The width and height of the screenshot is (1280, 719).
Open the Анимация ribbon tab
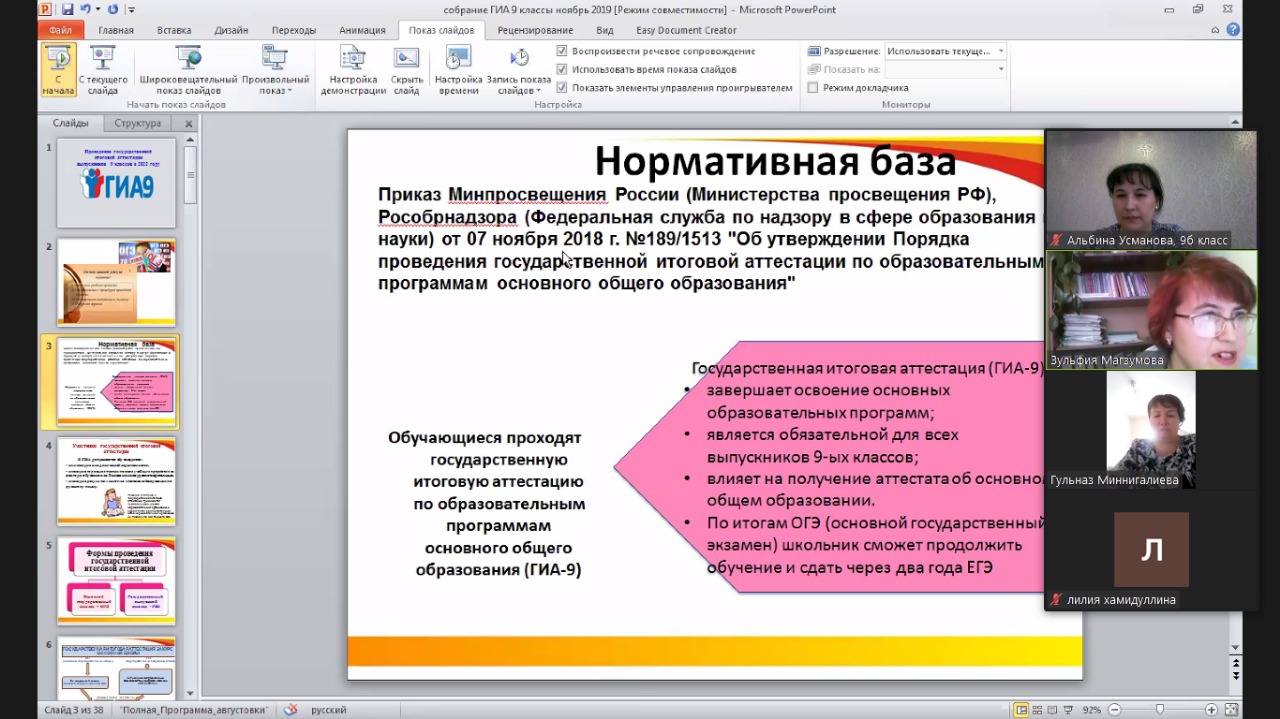point(362,30)
